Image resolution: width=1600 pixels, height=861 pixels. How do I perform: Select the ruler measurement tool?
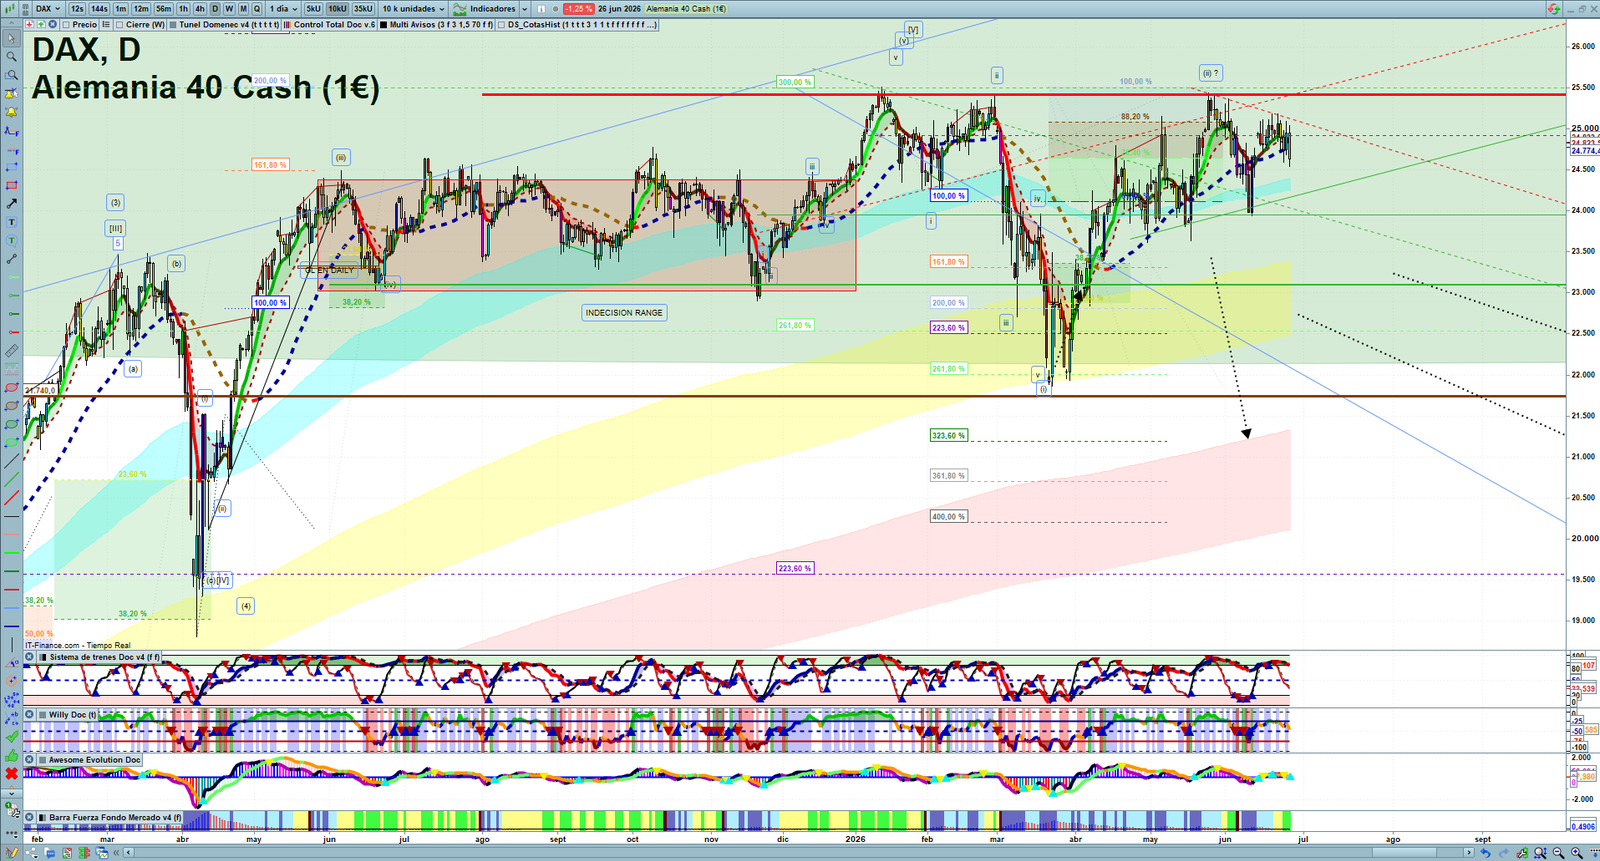pyautogui.click(x=11, y=350)
